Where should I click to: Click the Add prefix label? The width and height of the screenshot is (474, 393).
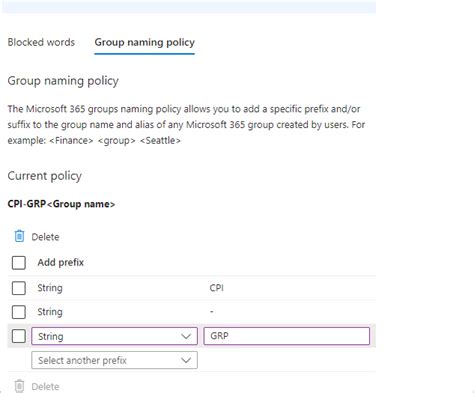point(60,263)
